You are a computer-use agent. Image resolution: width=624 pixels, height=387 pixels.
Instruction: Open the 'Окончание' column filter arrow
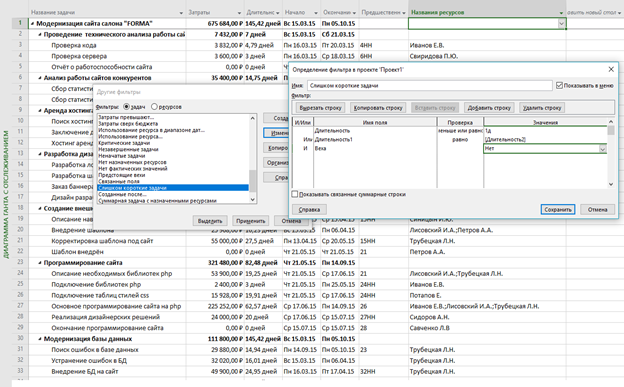click(354, 13)
